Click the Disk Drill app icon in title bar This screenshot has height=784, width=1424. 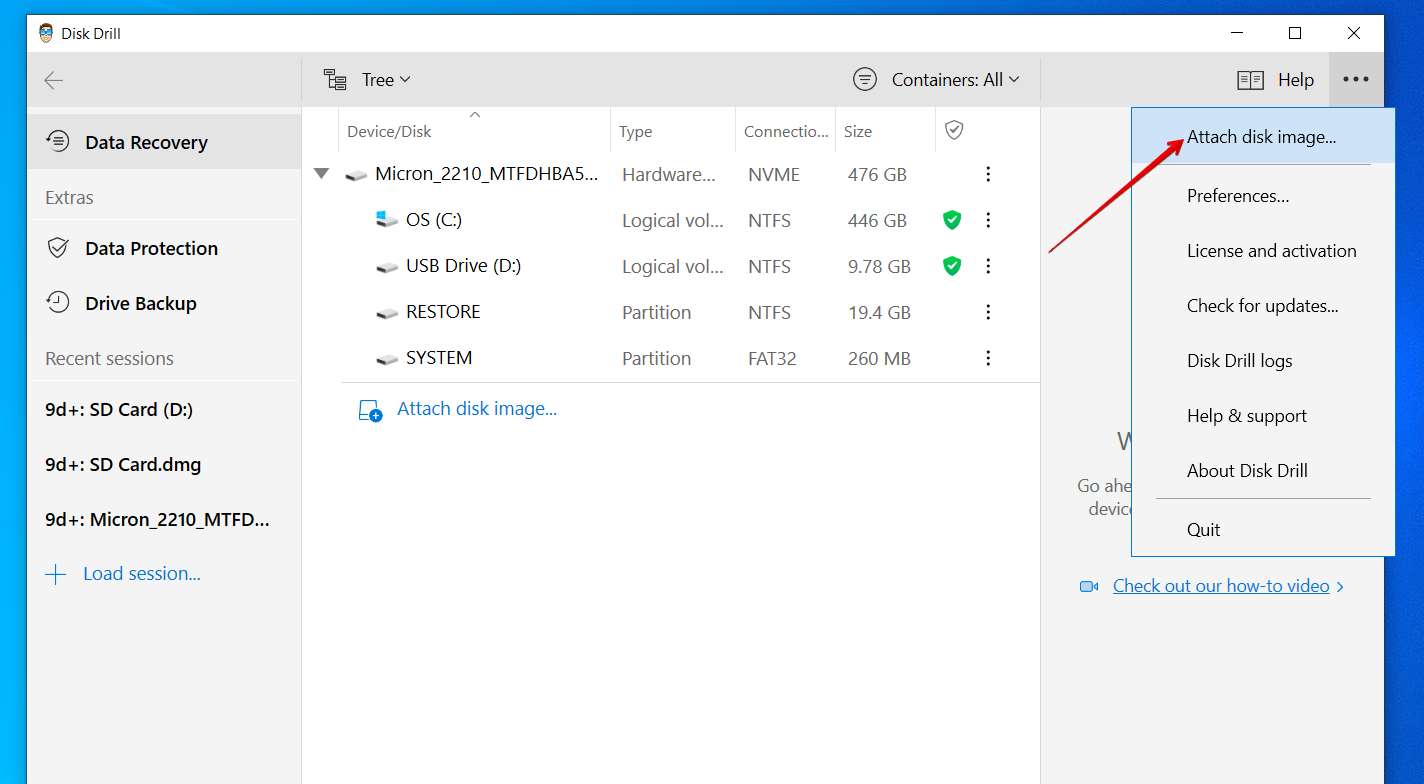[46, 33]
